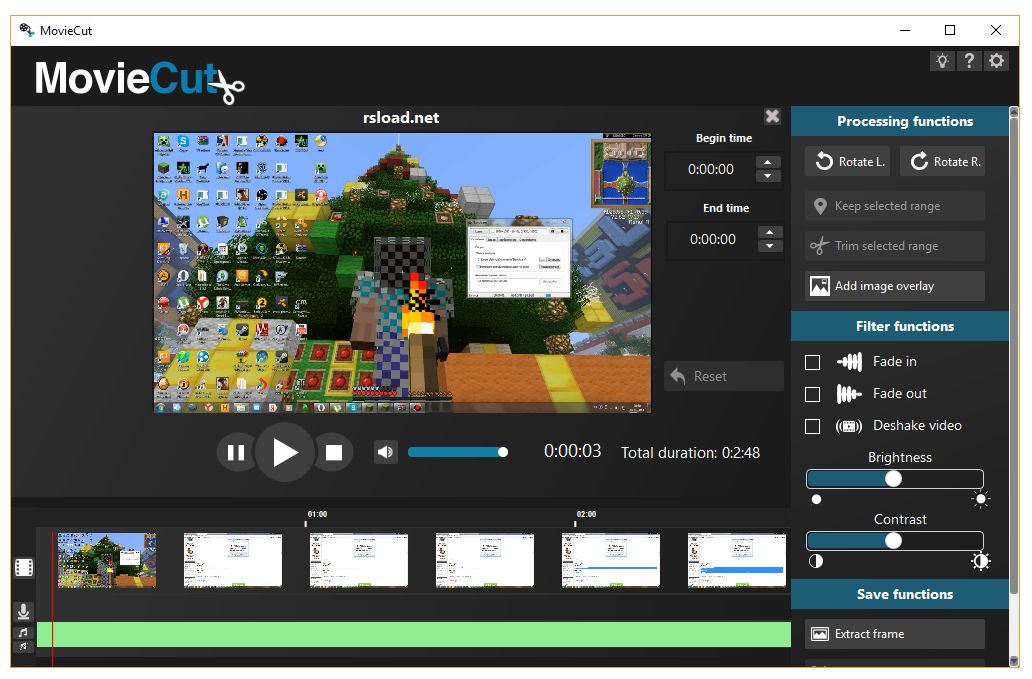Click the microphone track icon

click(x=24, y=612)
